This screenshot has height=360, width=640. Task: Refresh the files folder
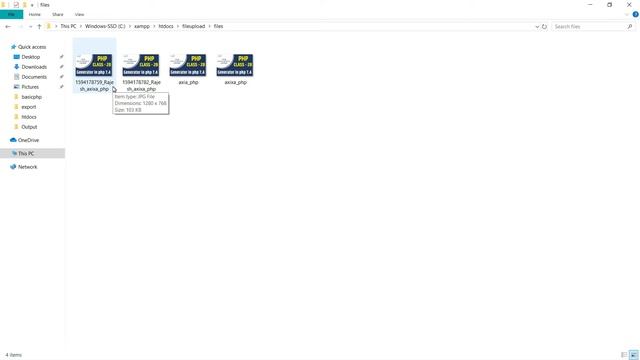[544, 27]
